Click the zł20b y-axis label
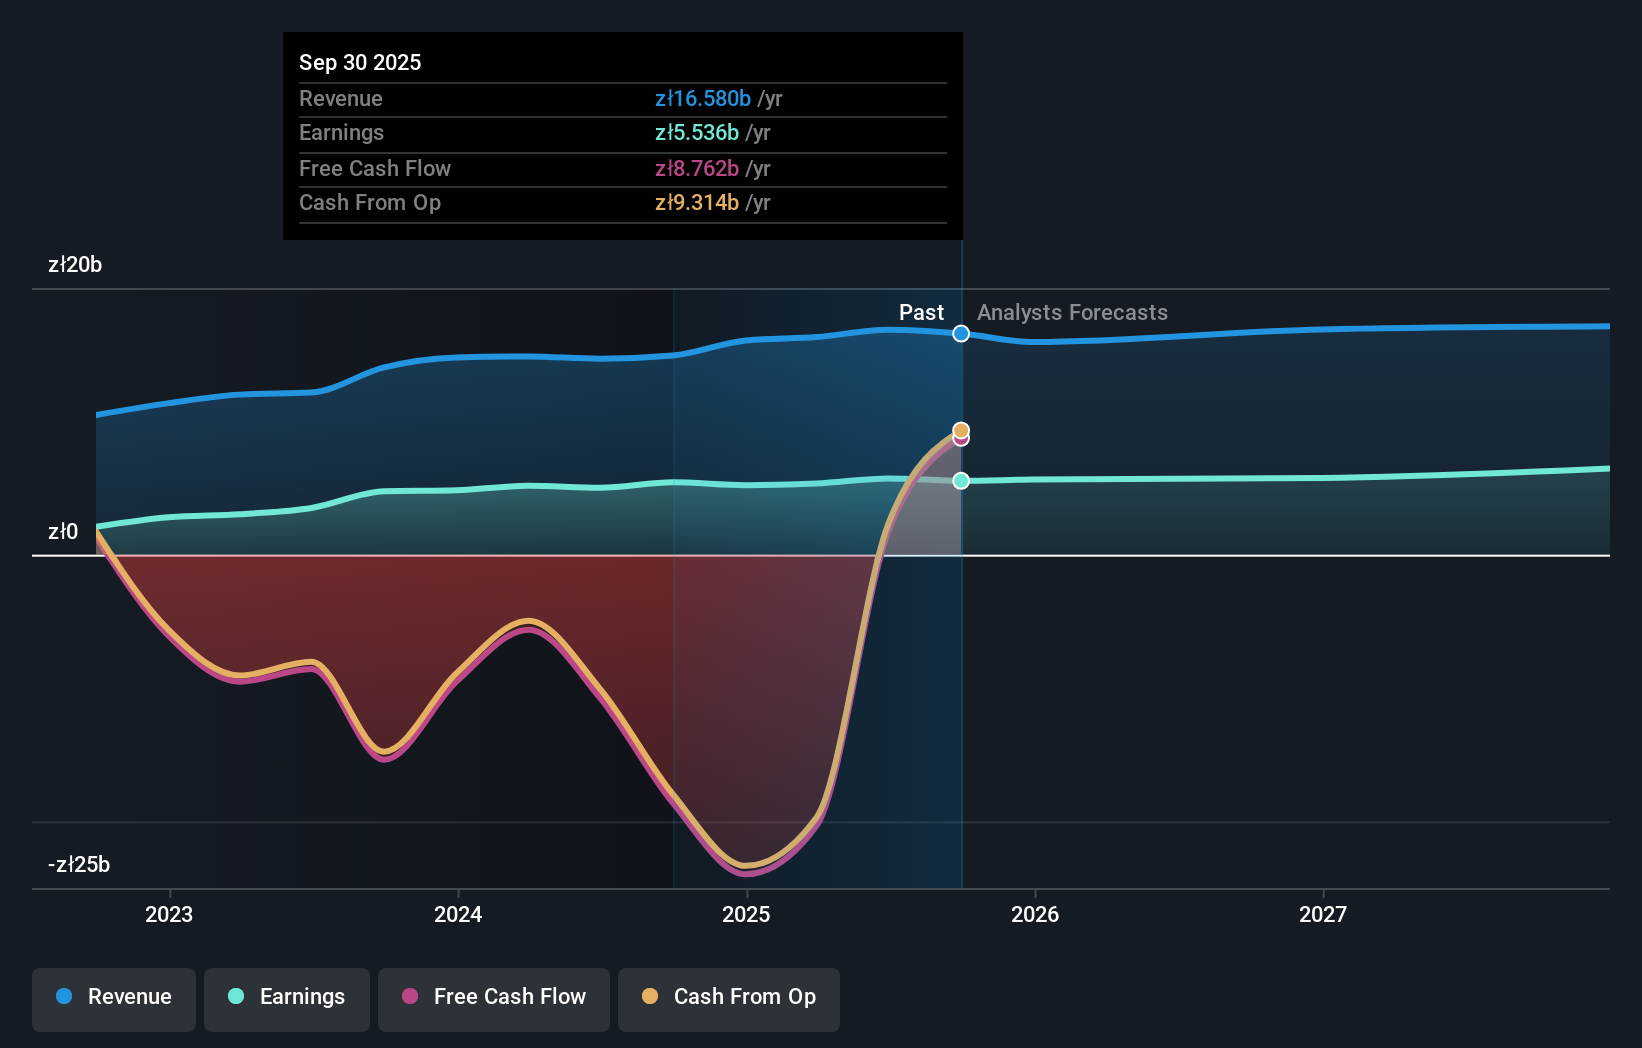Viewport: 1642px width, 1048px height. tap(75, 265)
